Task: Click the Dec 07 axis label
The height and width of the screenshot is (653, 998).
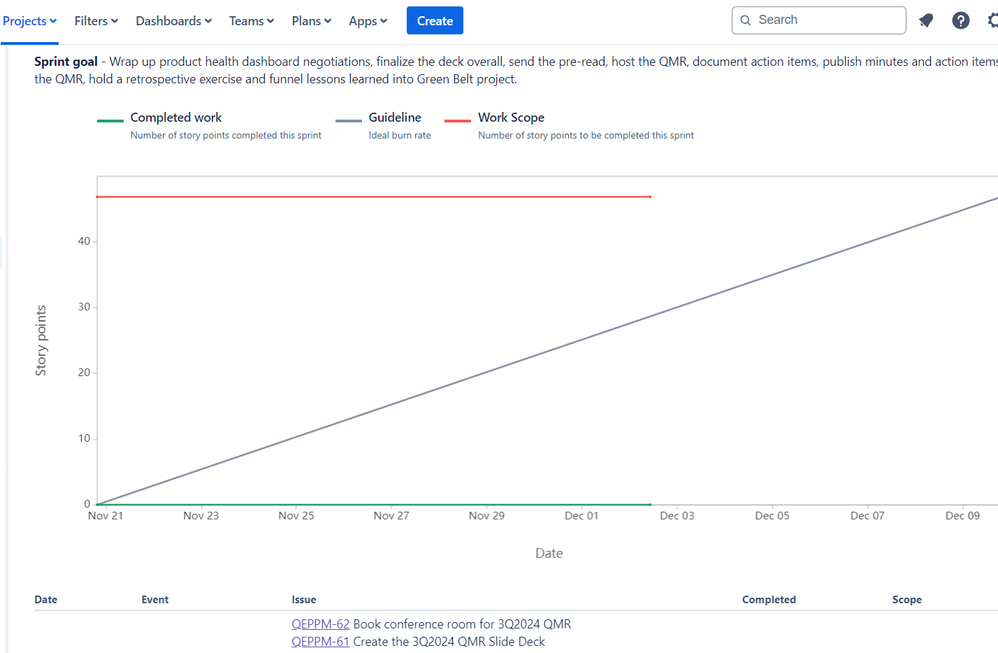Action: pos(868,516)
